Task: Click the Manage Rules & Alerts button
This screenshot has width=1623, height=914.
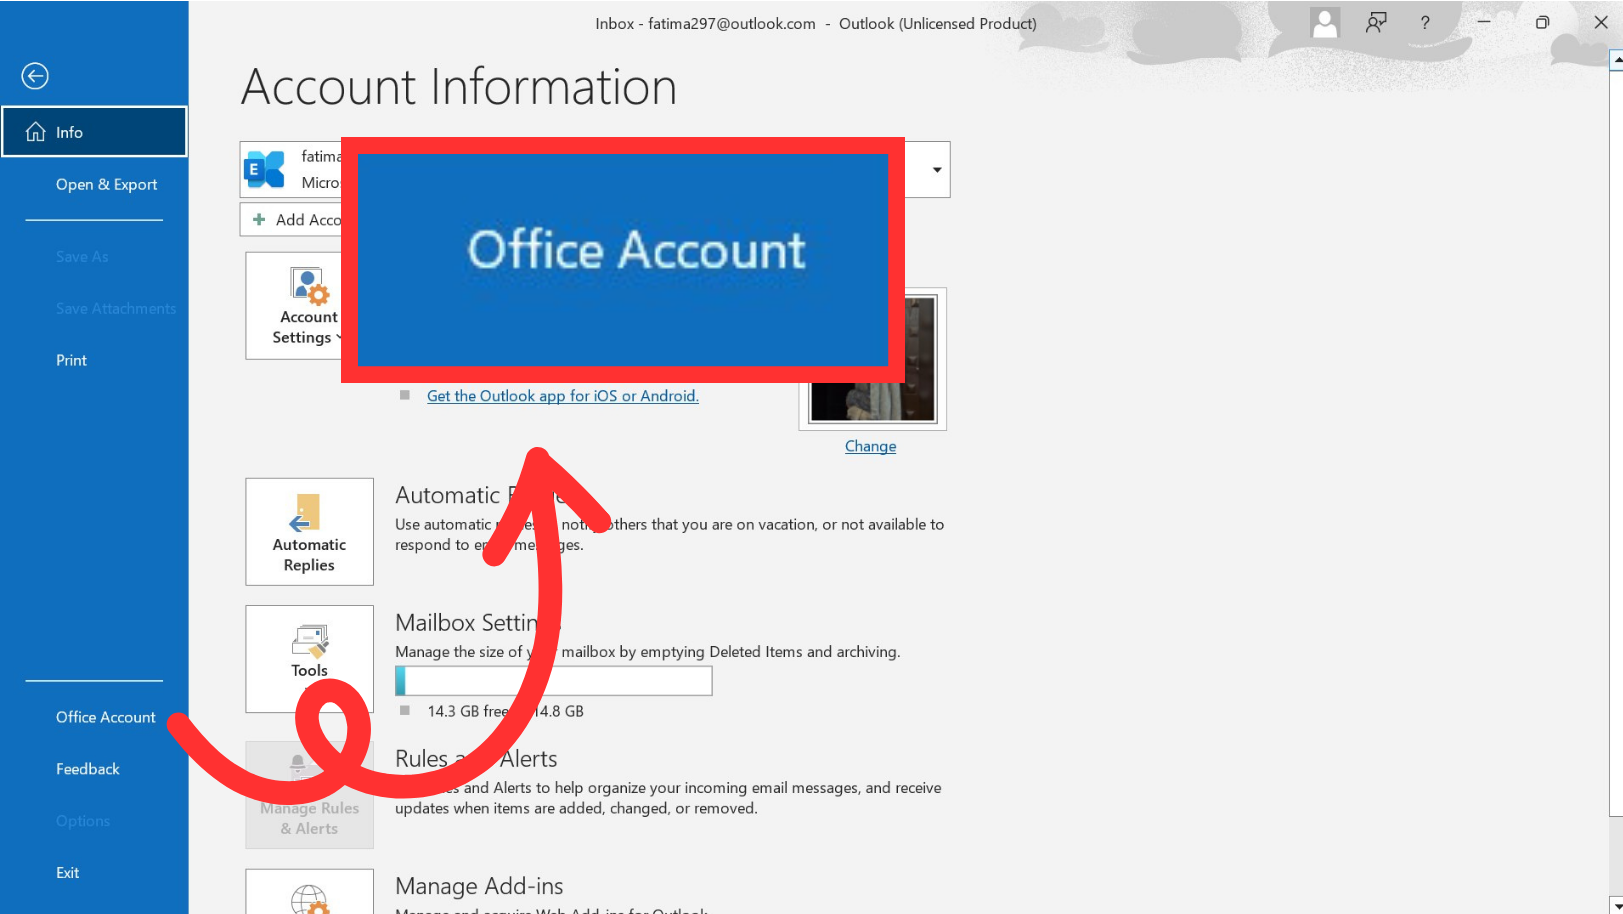Action: [309, 795]
